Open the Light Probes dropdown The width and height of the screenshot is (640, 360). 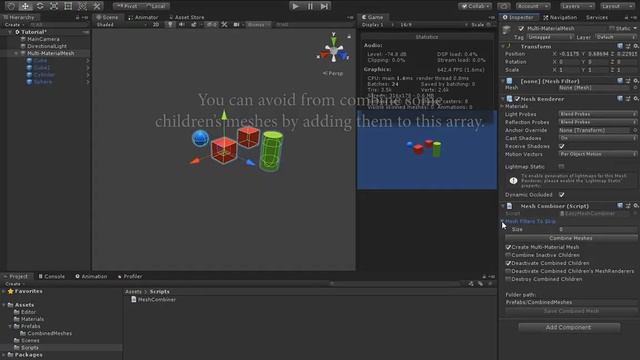598,114
